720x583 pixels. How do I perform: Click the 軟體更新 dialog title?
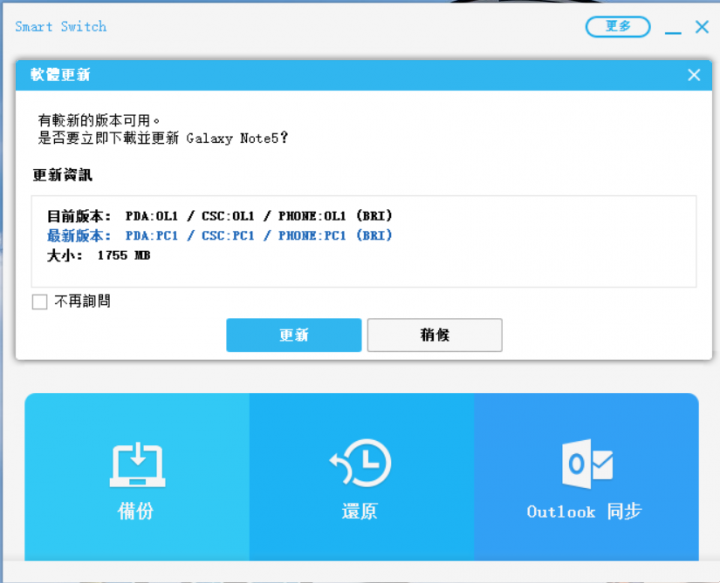coord(60,74)
